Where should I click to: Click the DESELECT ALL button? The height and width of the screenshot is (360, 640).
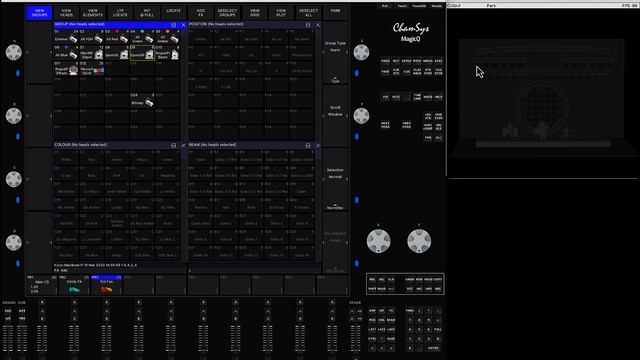(308, 13)
